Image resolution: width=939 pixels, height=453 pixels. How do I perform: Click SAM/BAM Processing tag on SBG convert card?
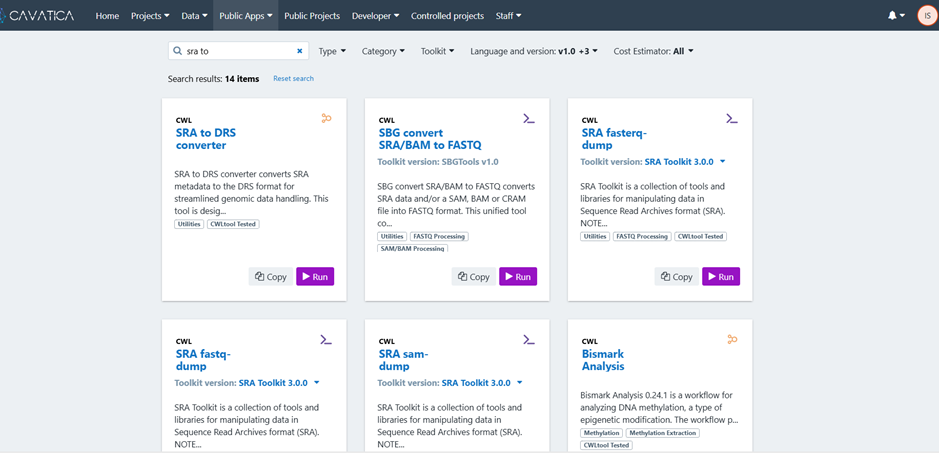(413, 248)
